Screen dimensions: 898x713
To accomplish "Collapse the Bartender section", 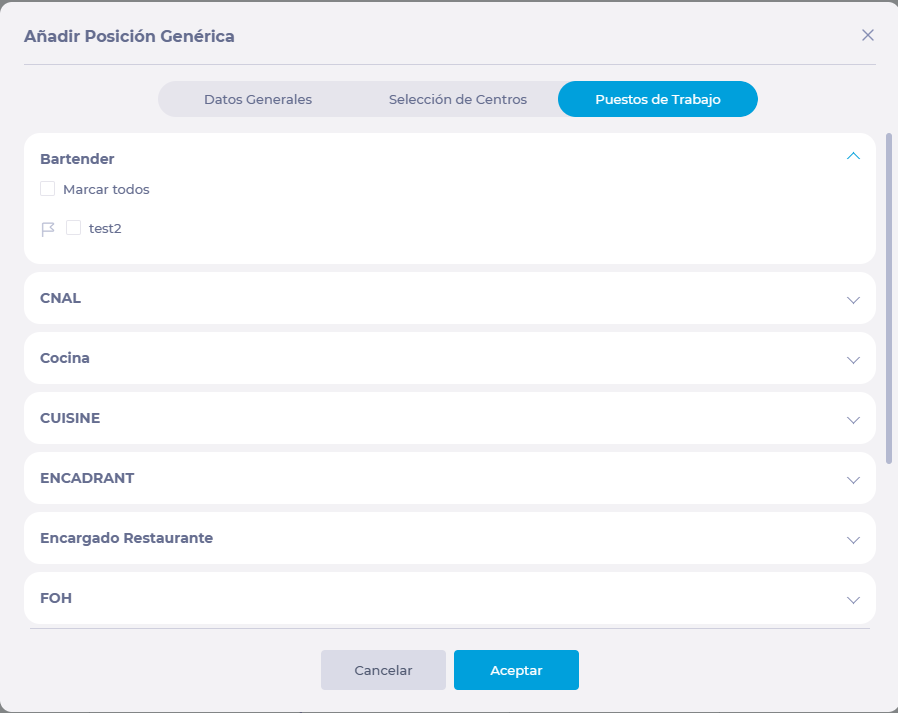I will [853, 156].
